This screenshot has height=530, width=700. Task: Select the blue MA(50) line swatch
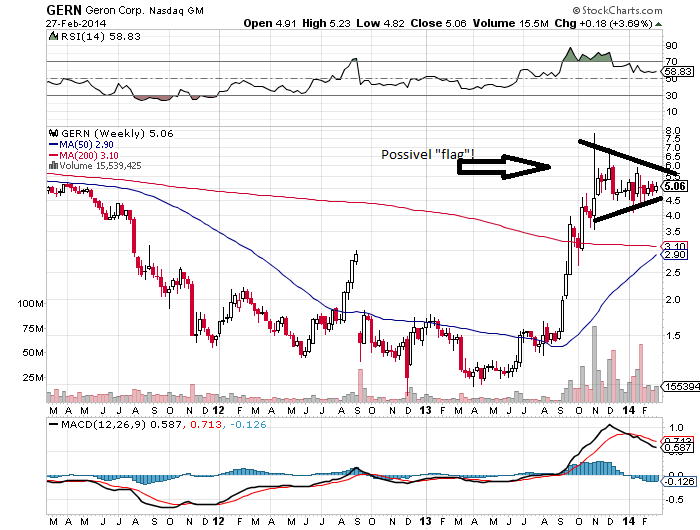53,145
